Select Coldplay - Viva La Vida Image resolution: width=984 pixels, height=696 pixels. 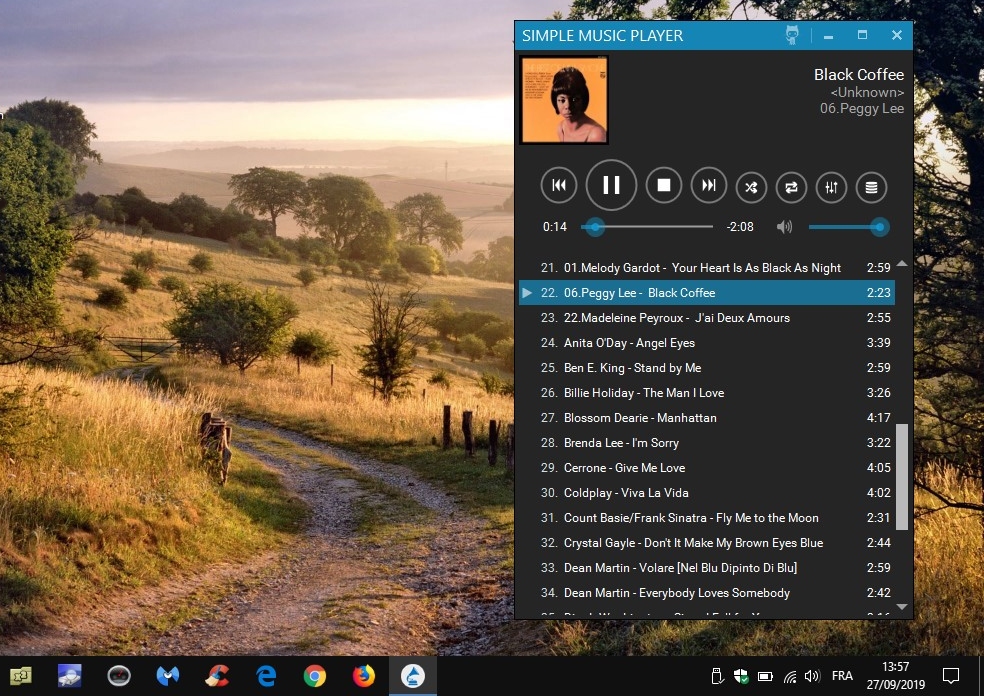click(x=707, y=493)
